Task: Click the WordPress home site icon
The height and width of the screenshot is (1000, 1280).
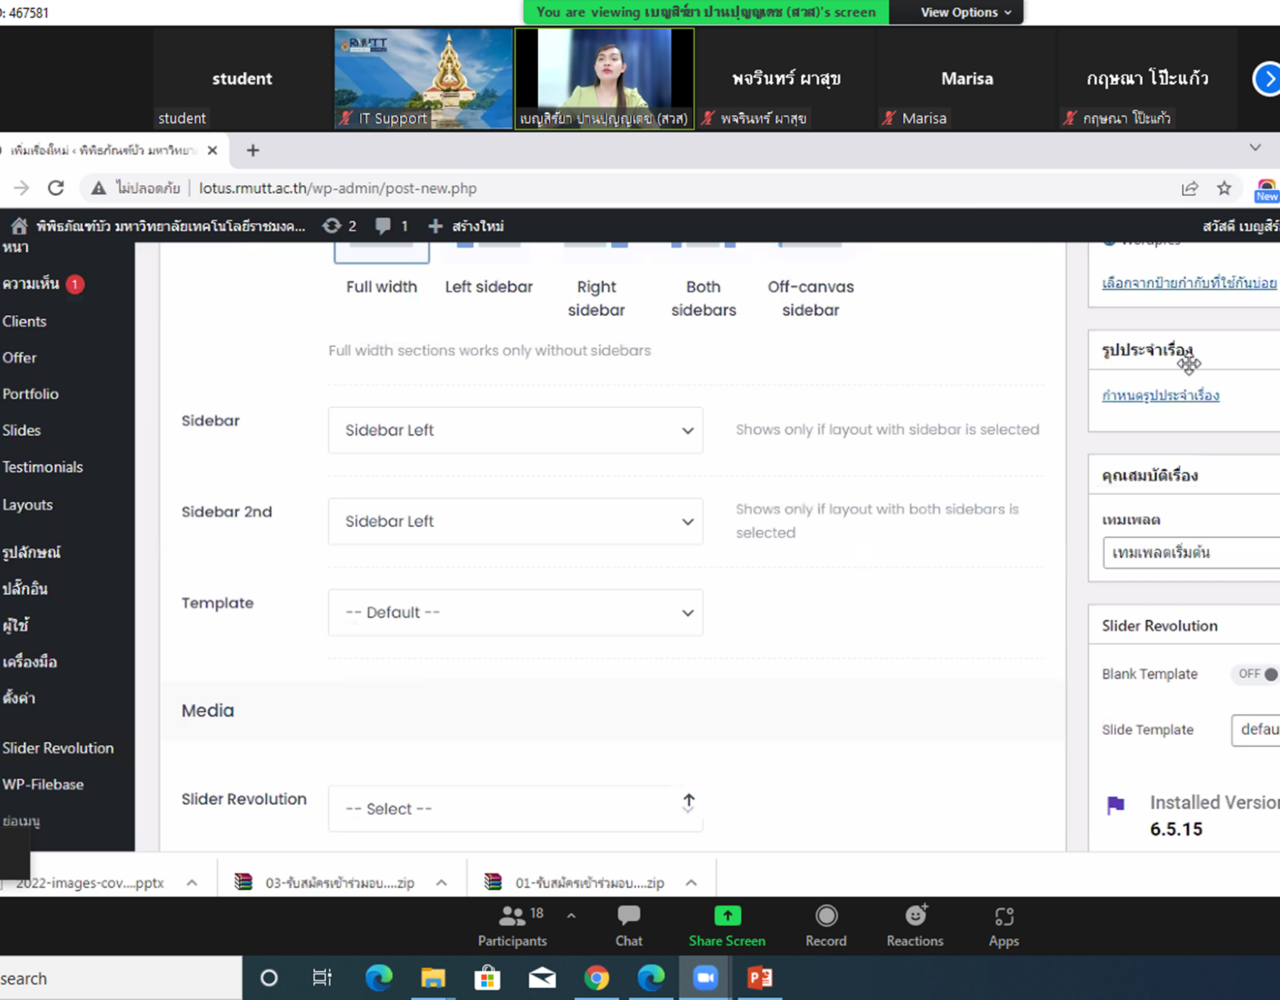Action: click(x=19, y=226)
